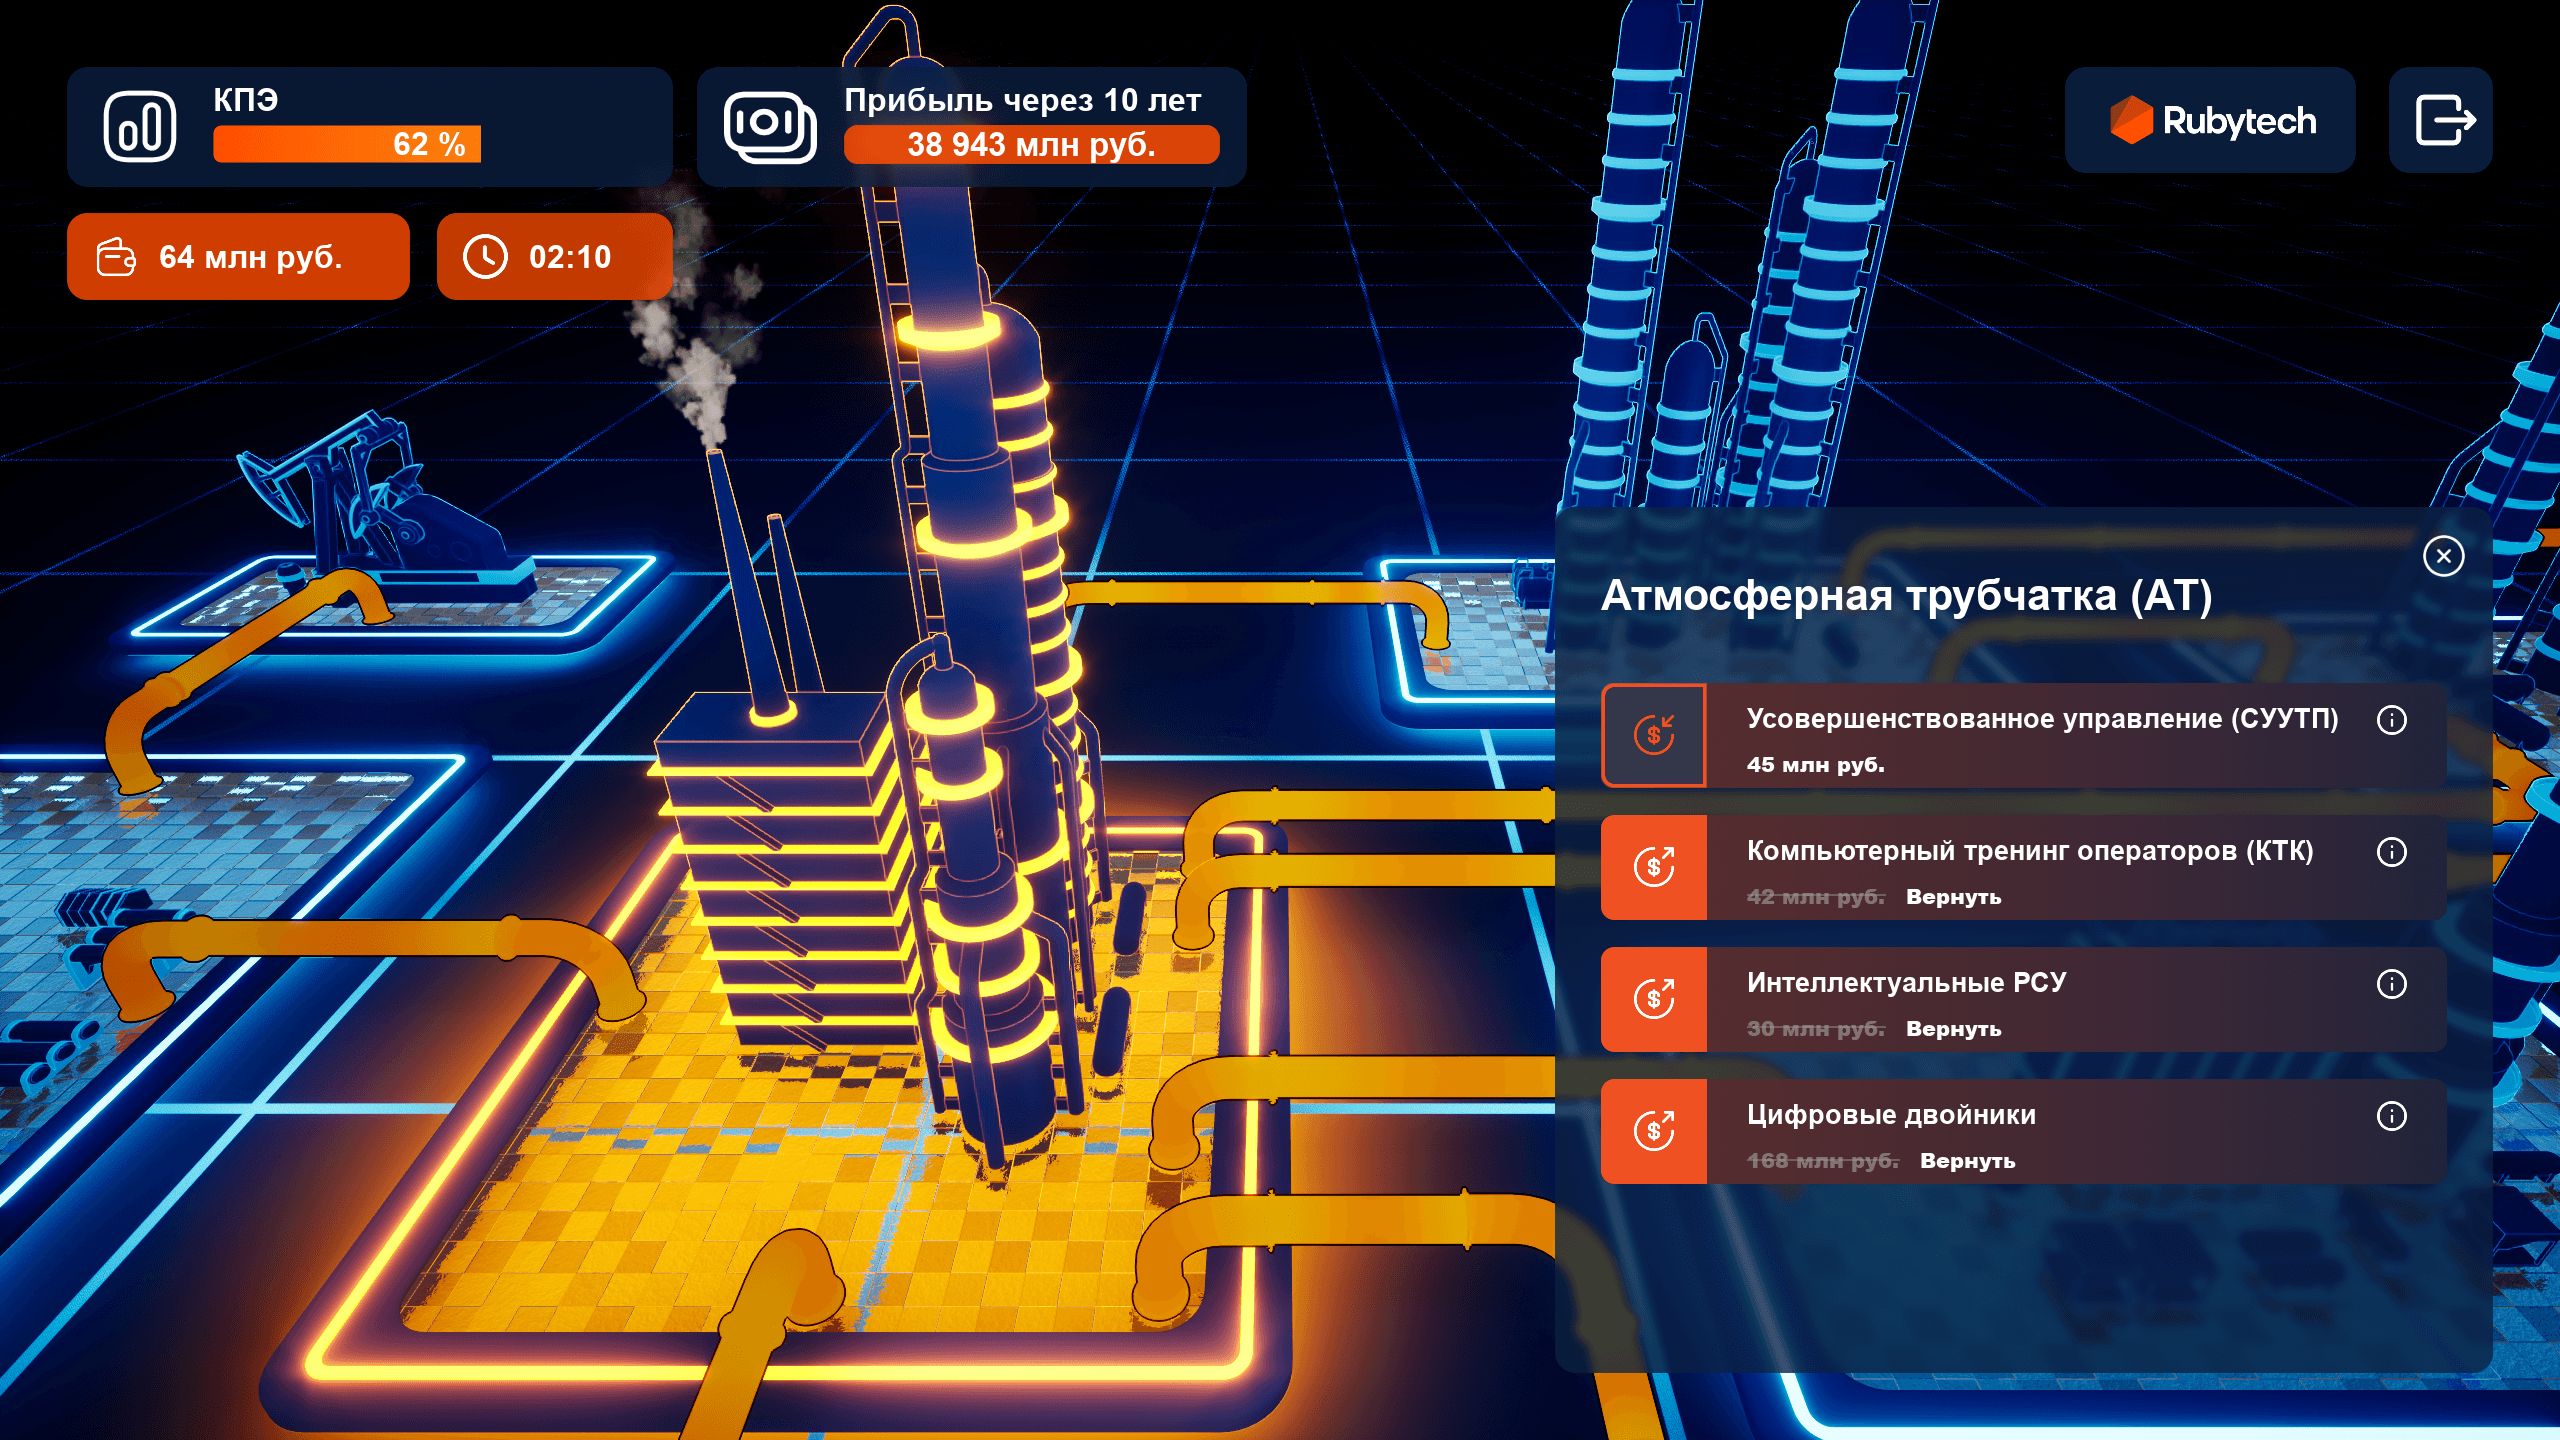Click Вернуть under Компьютерный тренинг операторов
Image resolution: width=2560 pixels, height=1440 pixels.
pos(1953,897)
